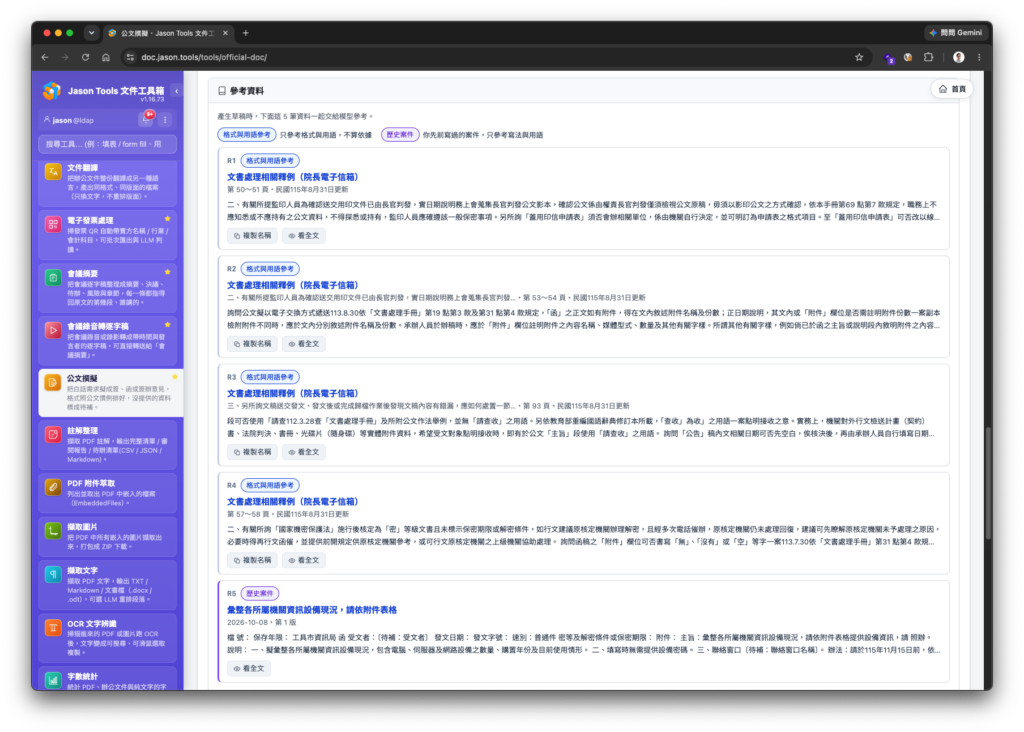Choose the 擷取文字 tool icon
The image size is (1024, 732).
coord(53,575)
